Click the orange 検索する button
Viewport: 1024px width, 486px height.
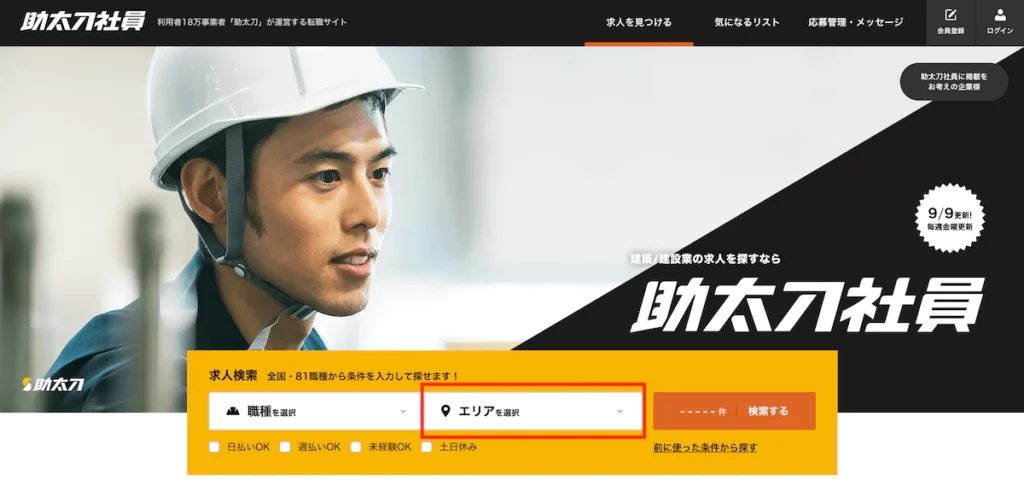734,411
